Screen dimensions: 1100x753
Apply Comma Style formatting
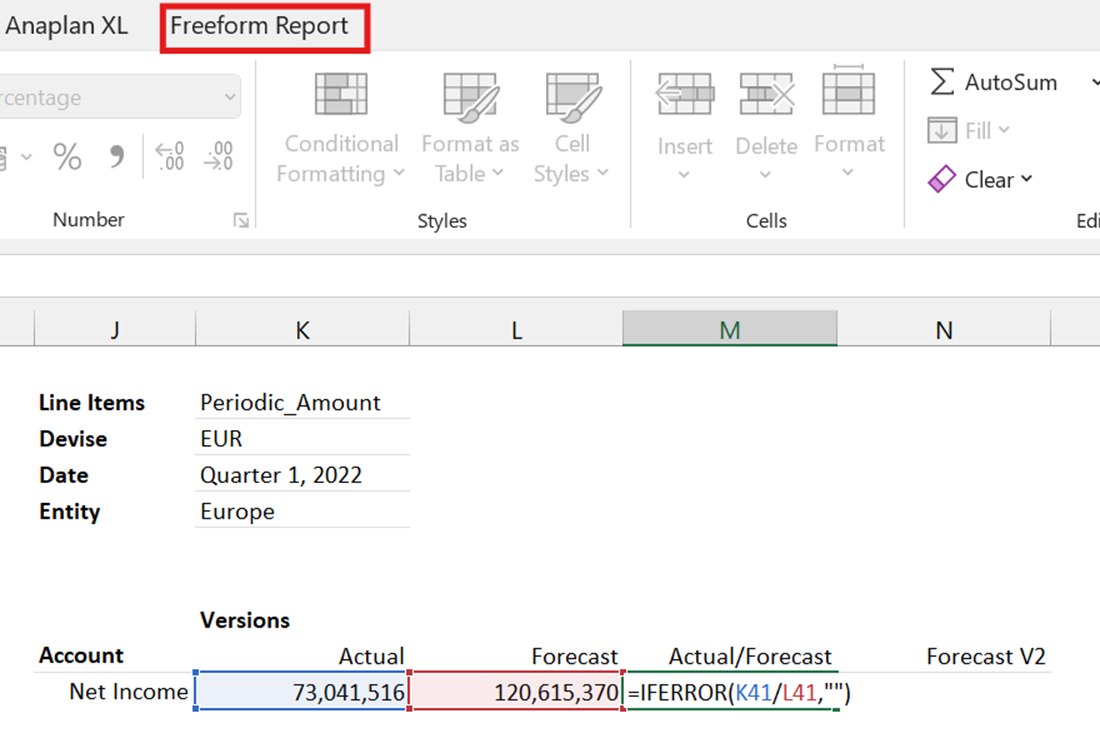(x=116, y=156)
